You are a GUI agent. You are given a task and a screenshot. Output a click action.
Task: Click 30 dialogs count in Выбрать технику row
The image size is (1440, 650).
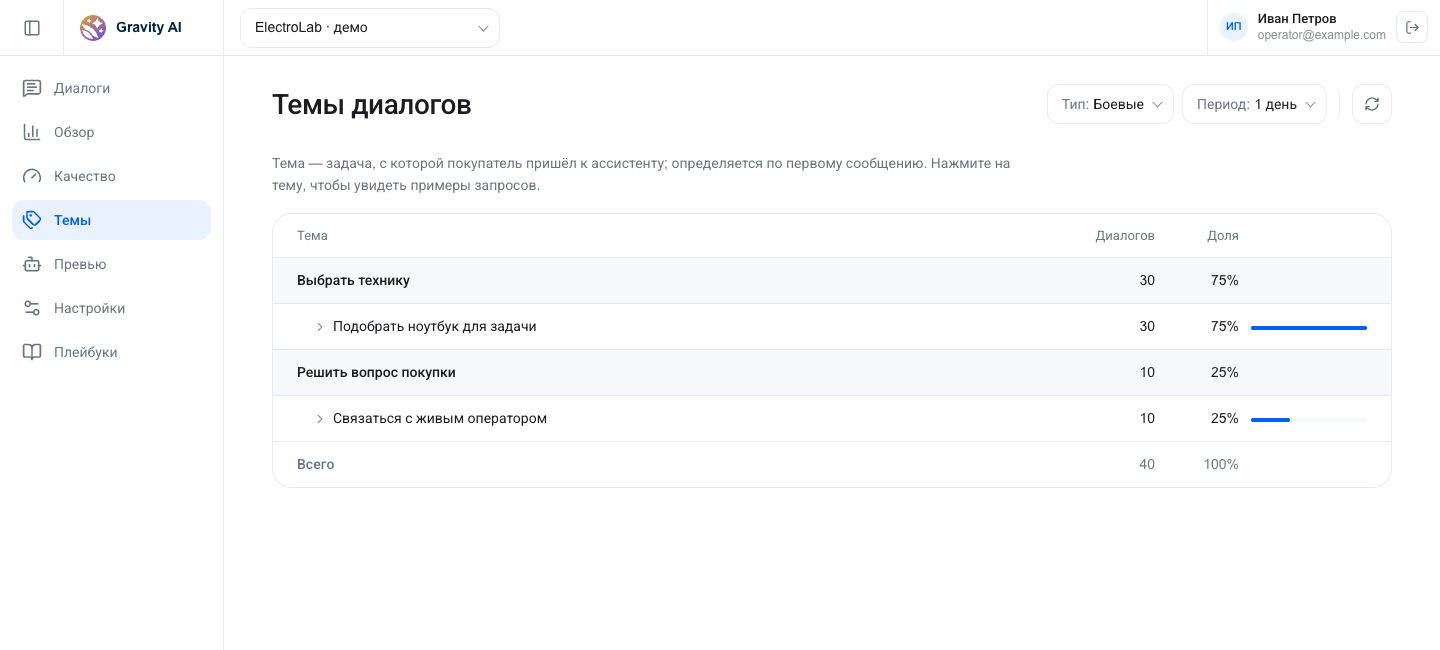coord(1147,281)
